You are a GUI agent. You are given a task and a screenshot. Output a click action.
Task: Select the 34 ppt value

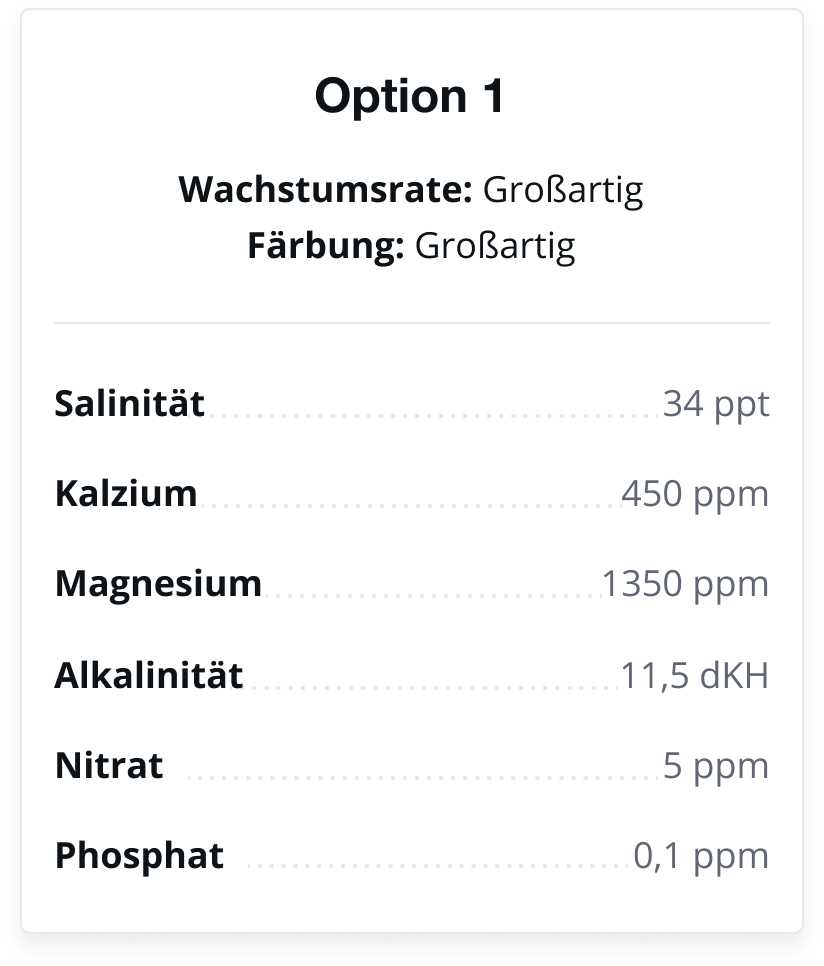716,405
